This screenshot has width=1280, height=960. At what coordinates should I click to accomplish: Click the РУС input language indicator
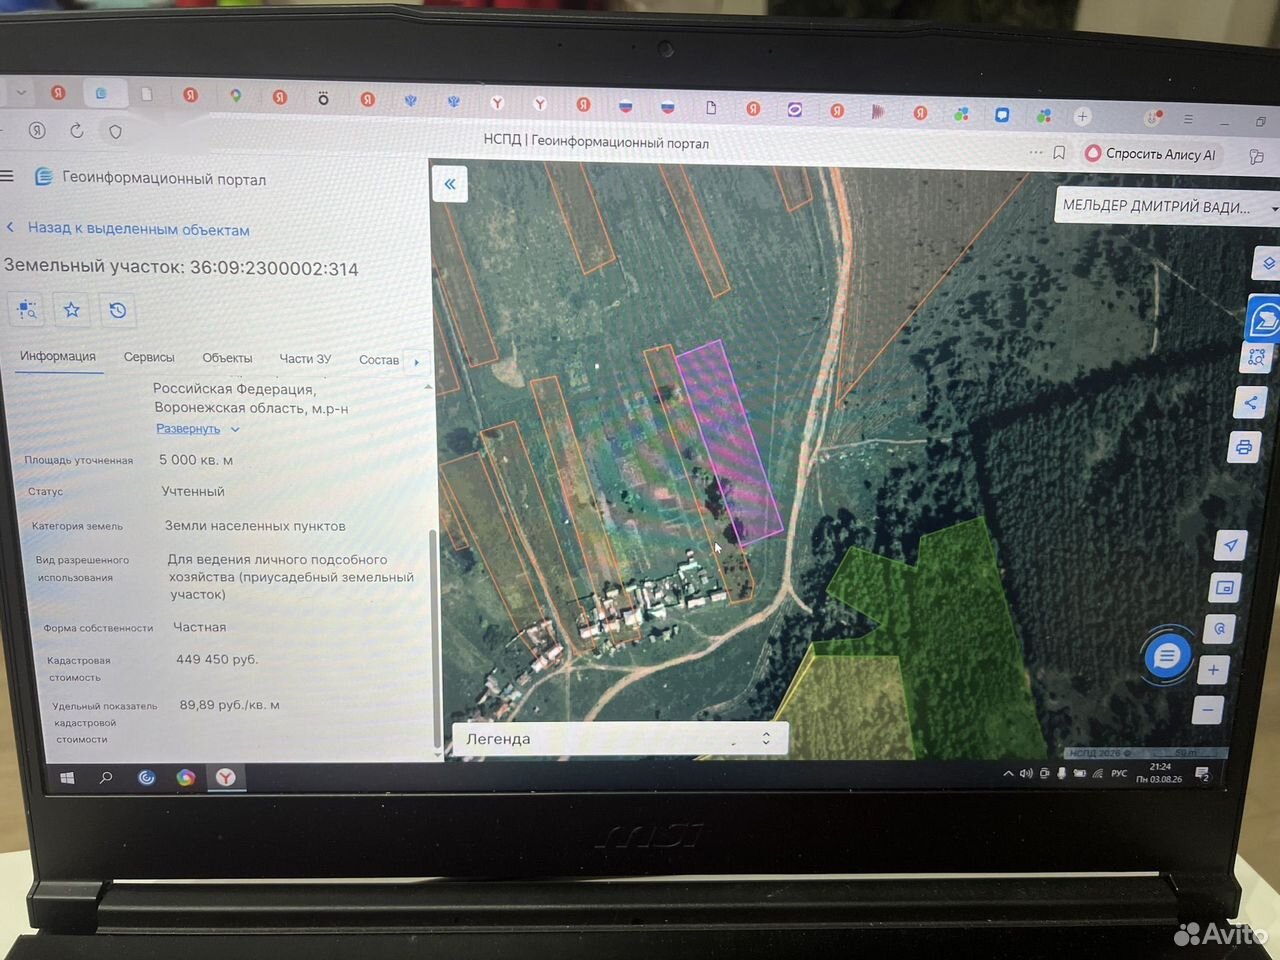1119,773
